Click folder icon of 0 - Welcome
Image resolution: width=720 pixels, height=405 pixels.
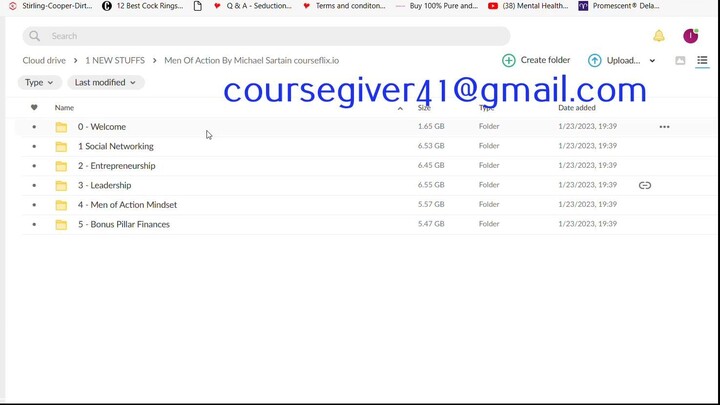(x=61, y=127)
